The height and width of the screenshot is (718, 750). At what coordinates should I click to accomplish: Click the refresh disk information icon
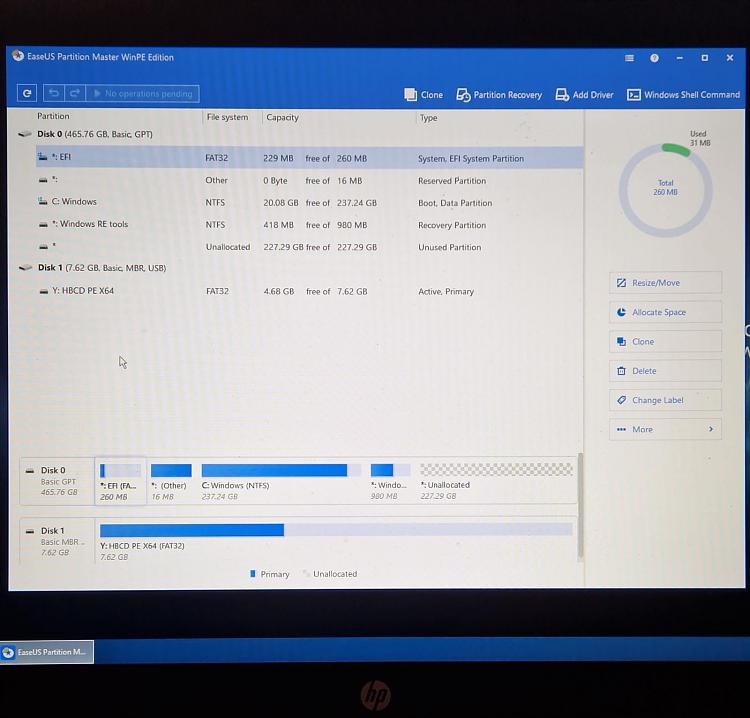[27, 93]
